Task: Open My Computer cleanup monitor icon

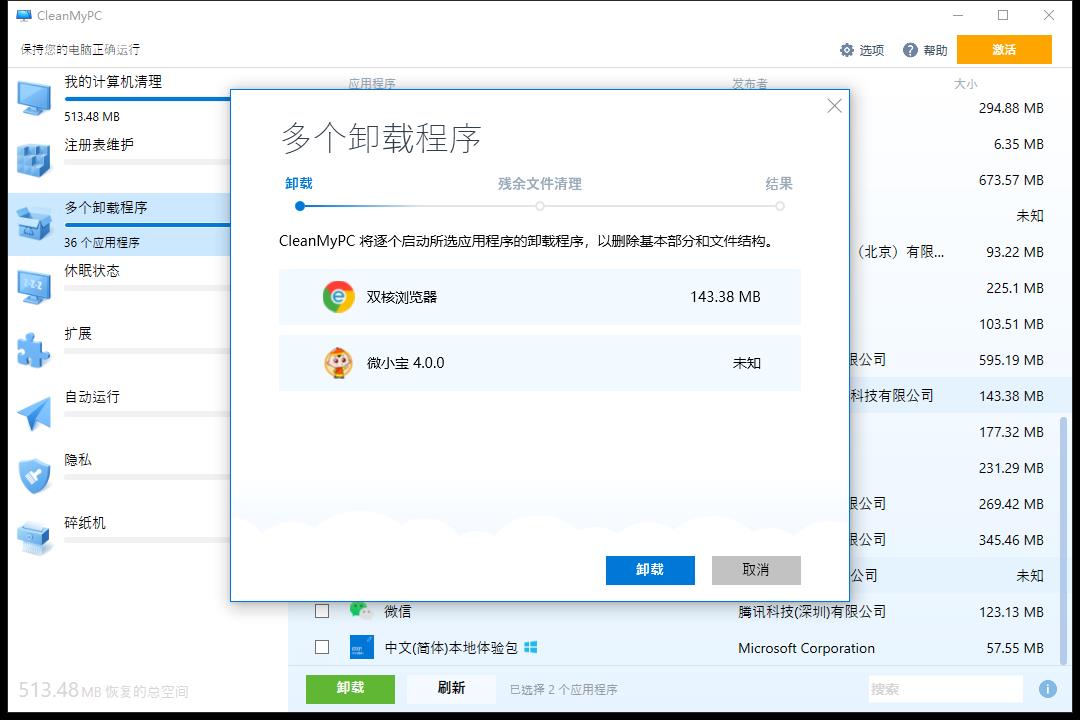Action: 34,98
